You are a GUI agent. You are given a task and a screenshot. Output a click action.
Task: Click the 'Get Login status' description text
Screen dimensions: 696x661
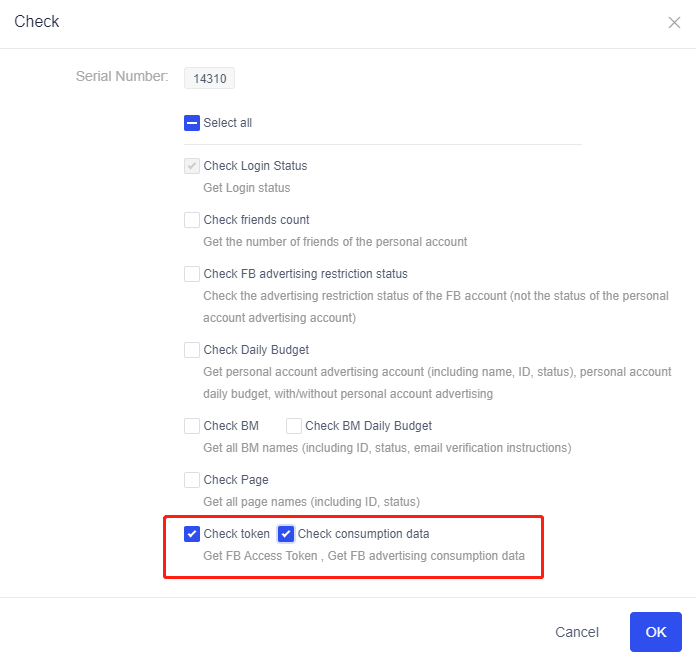246,187
